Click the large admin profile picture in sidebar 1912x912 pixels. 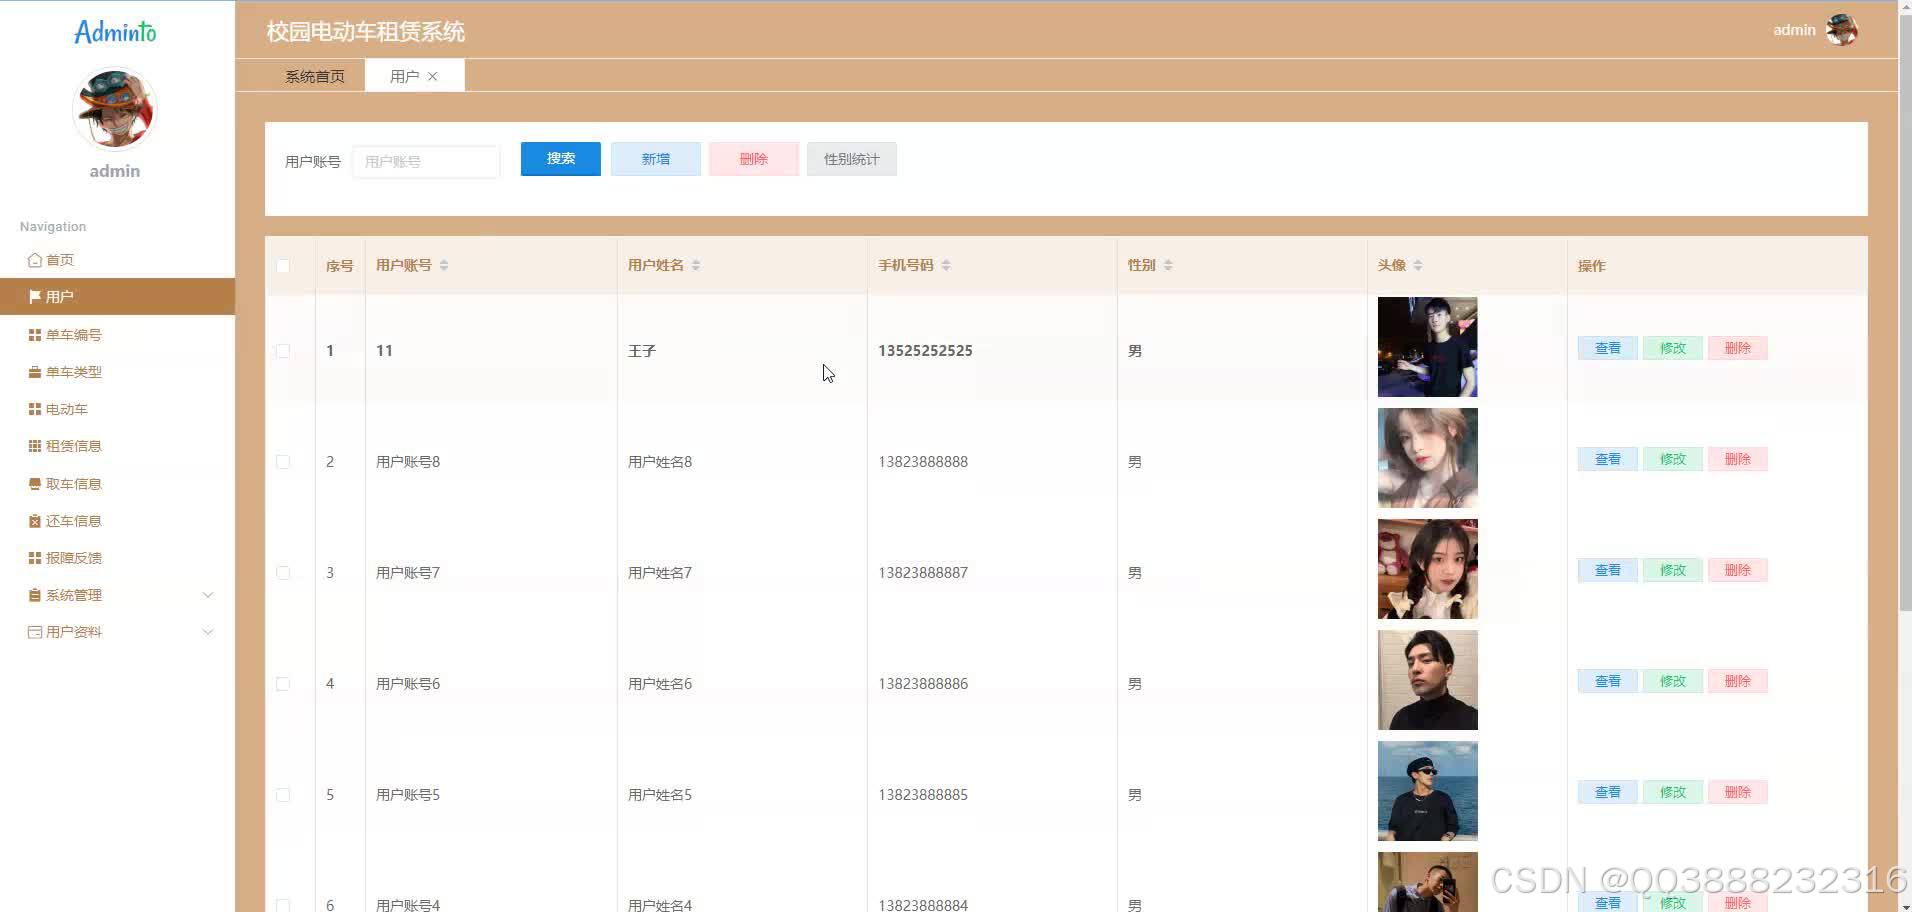coord(115,109)
